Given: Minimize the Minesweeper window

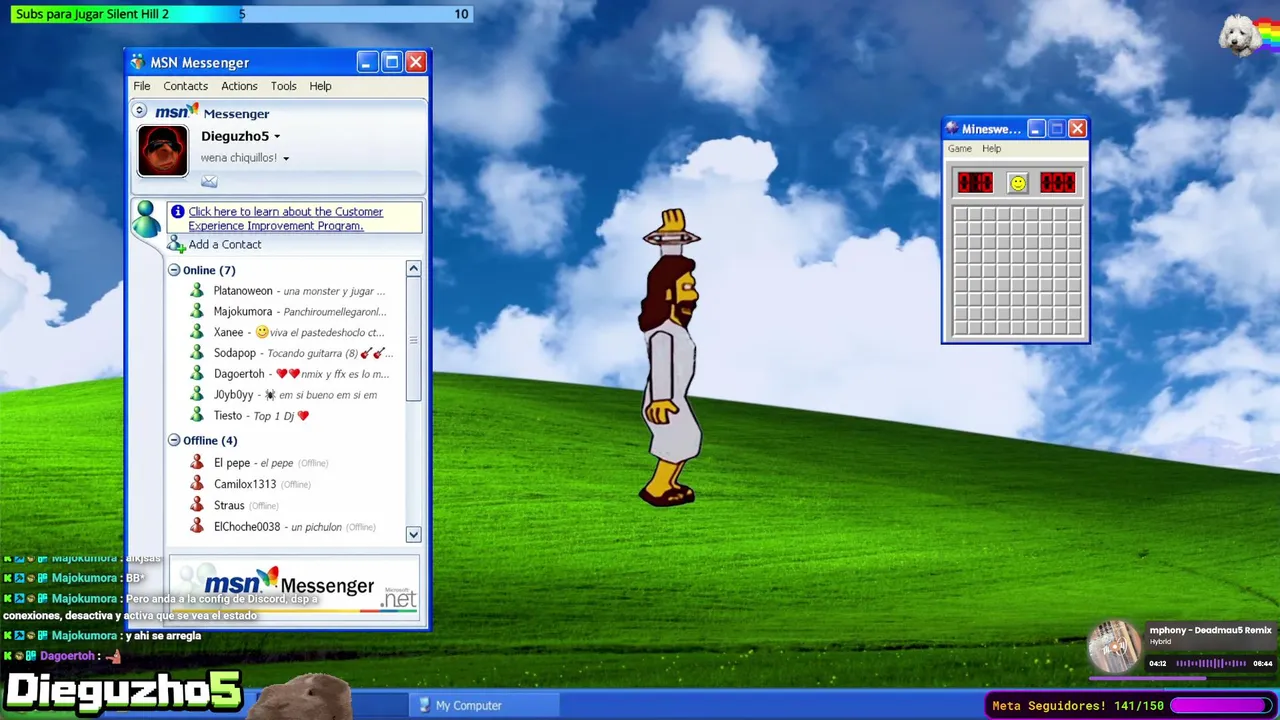Looking at the screenshot, I should pos(1036,129).
